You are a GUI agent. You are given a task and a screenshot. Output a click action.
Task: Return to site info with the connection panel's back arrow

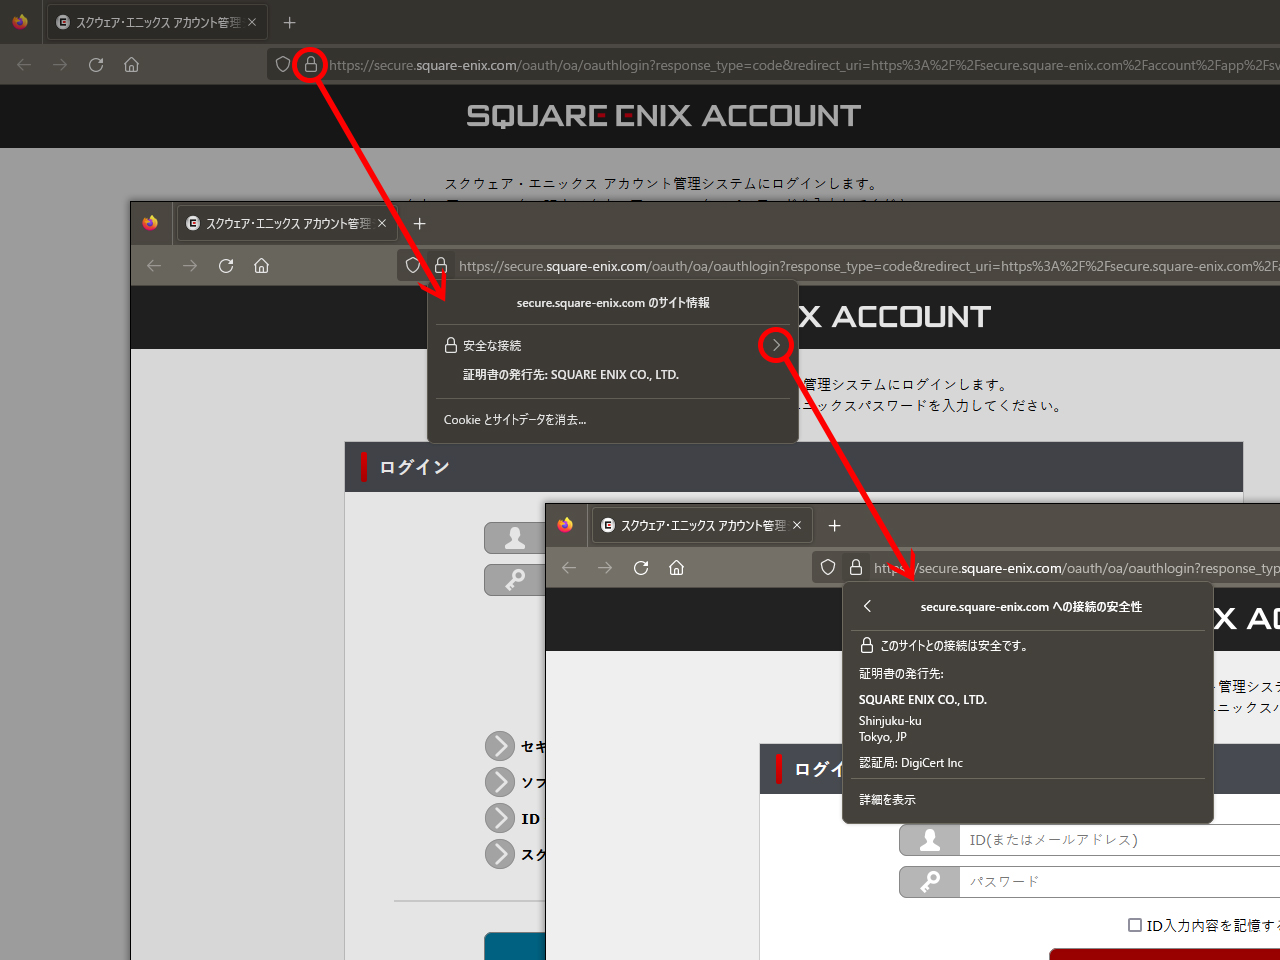click(867, 606)
